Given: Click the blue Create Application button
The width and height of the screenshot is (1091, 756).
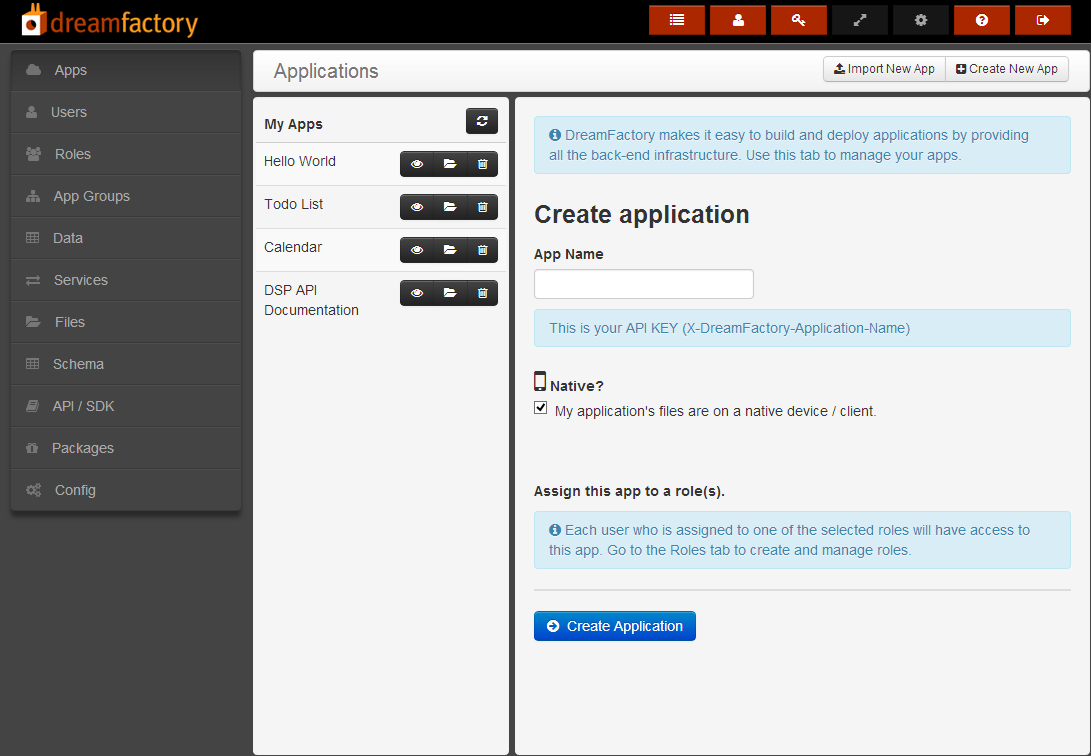Looking at the screenshot, I should [614, 626].
